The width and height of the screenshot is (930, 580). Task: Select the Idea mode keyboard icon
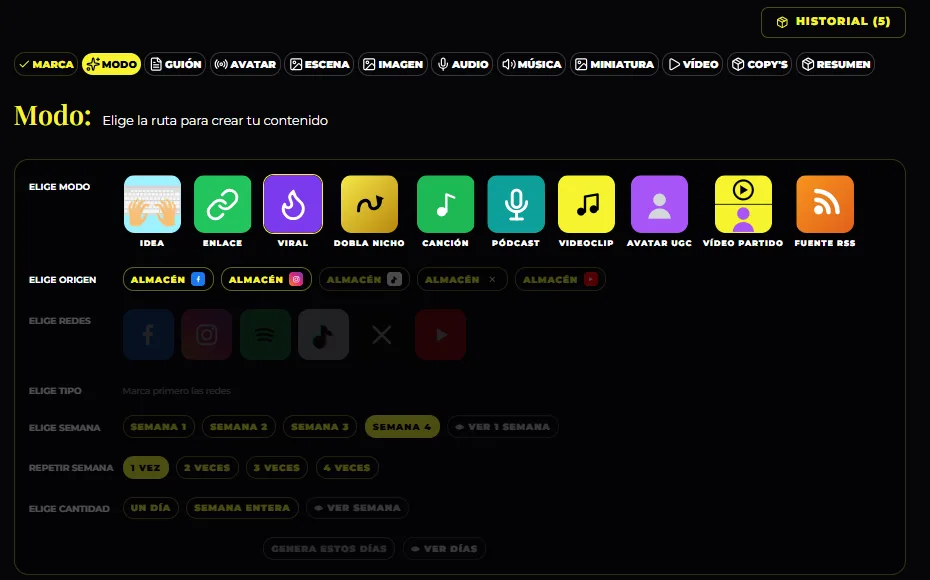coord(152,204)
